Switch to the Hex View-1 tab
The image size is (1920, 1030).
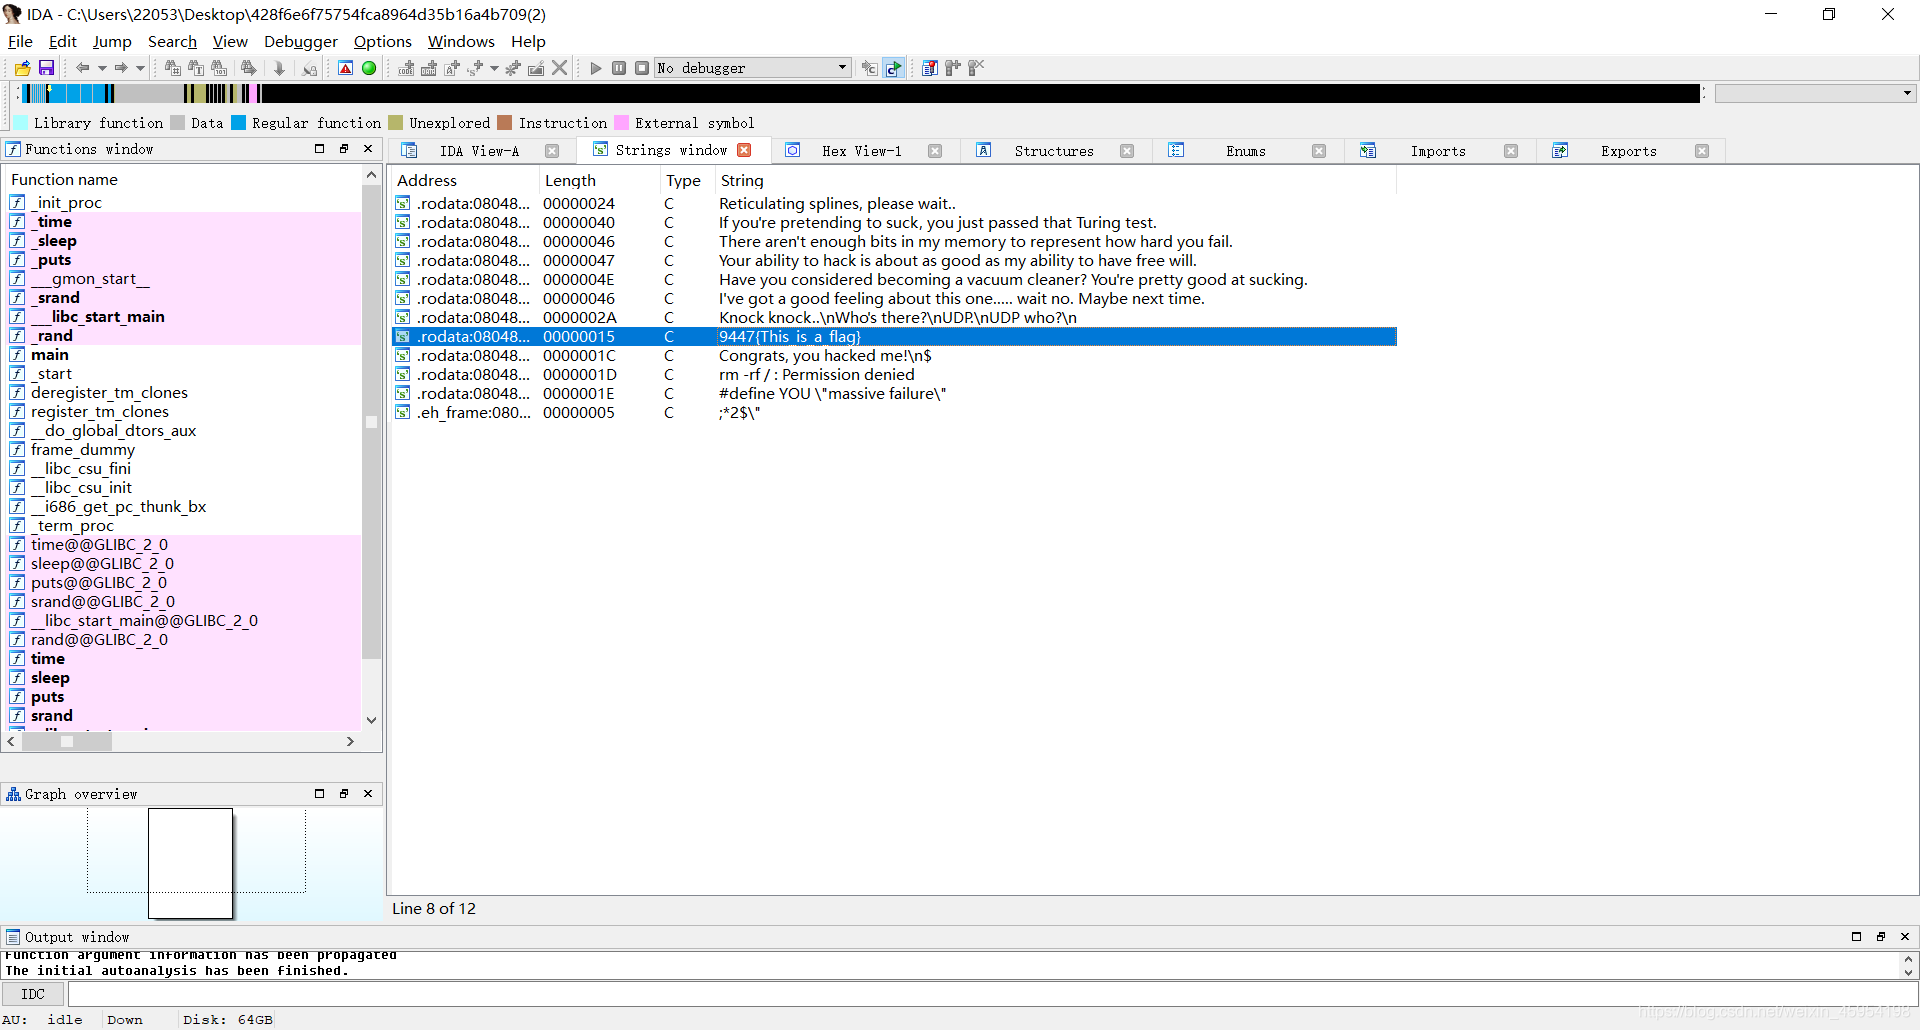[861, 151]
